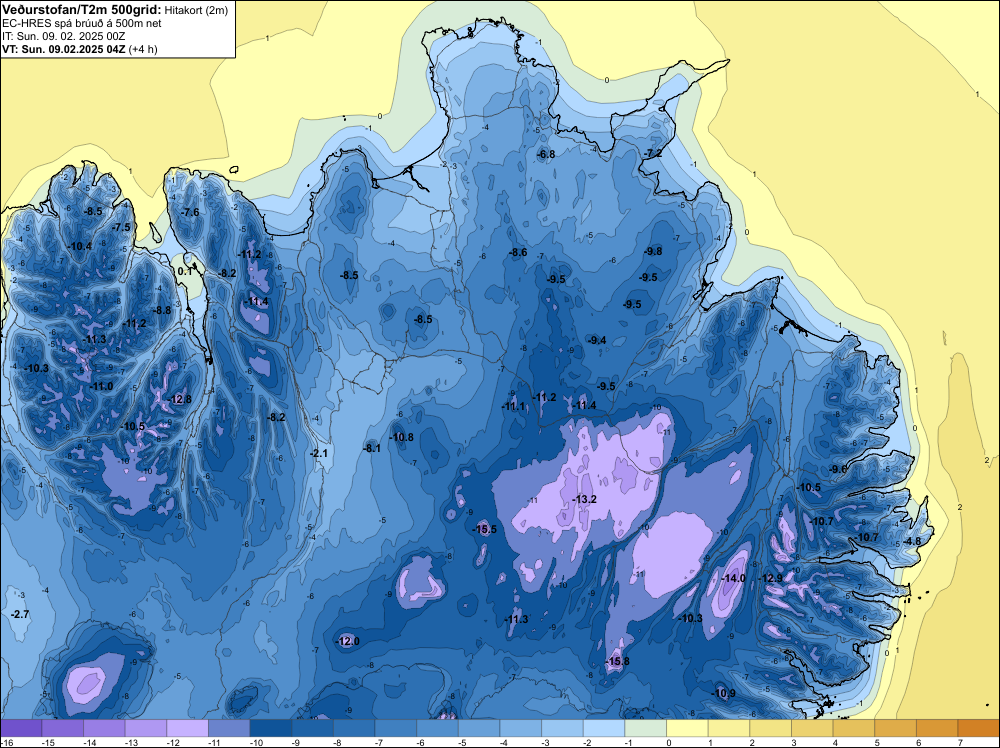Image resolution: width=1000 pixels, height=748 pixels.
Task: Click the -6.8 temperature label
Action: [x=546, y=154]
